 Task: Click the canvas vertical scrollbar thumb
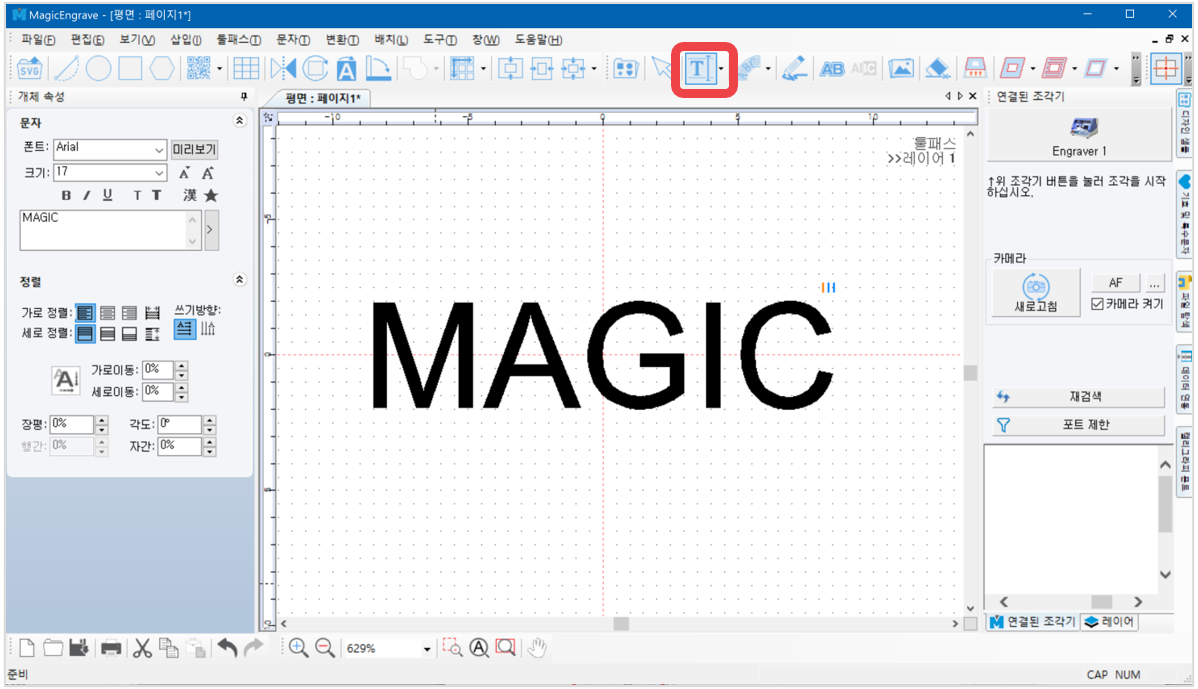970,373
